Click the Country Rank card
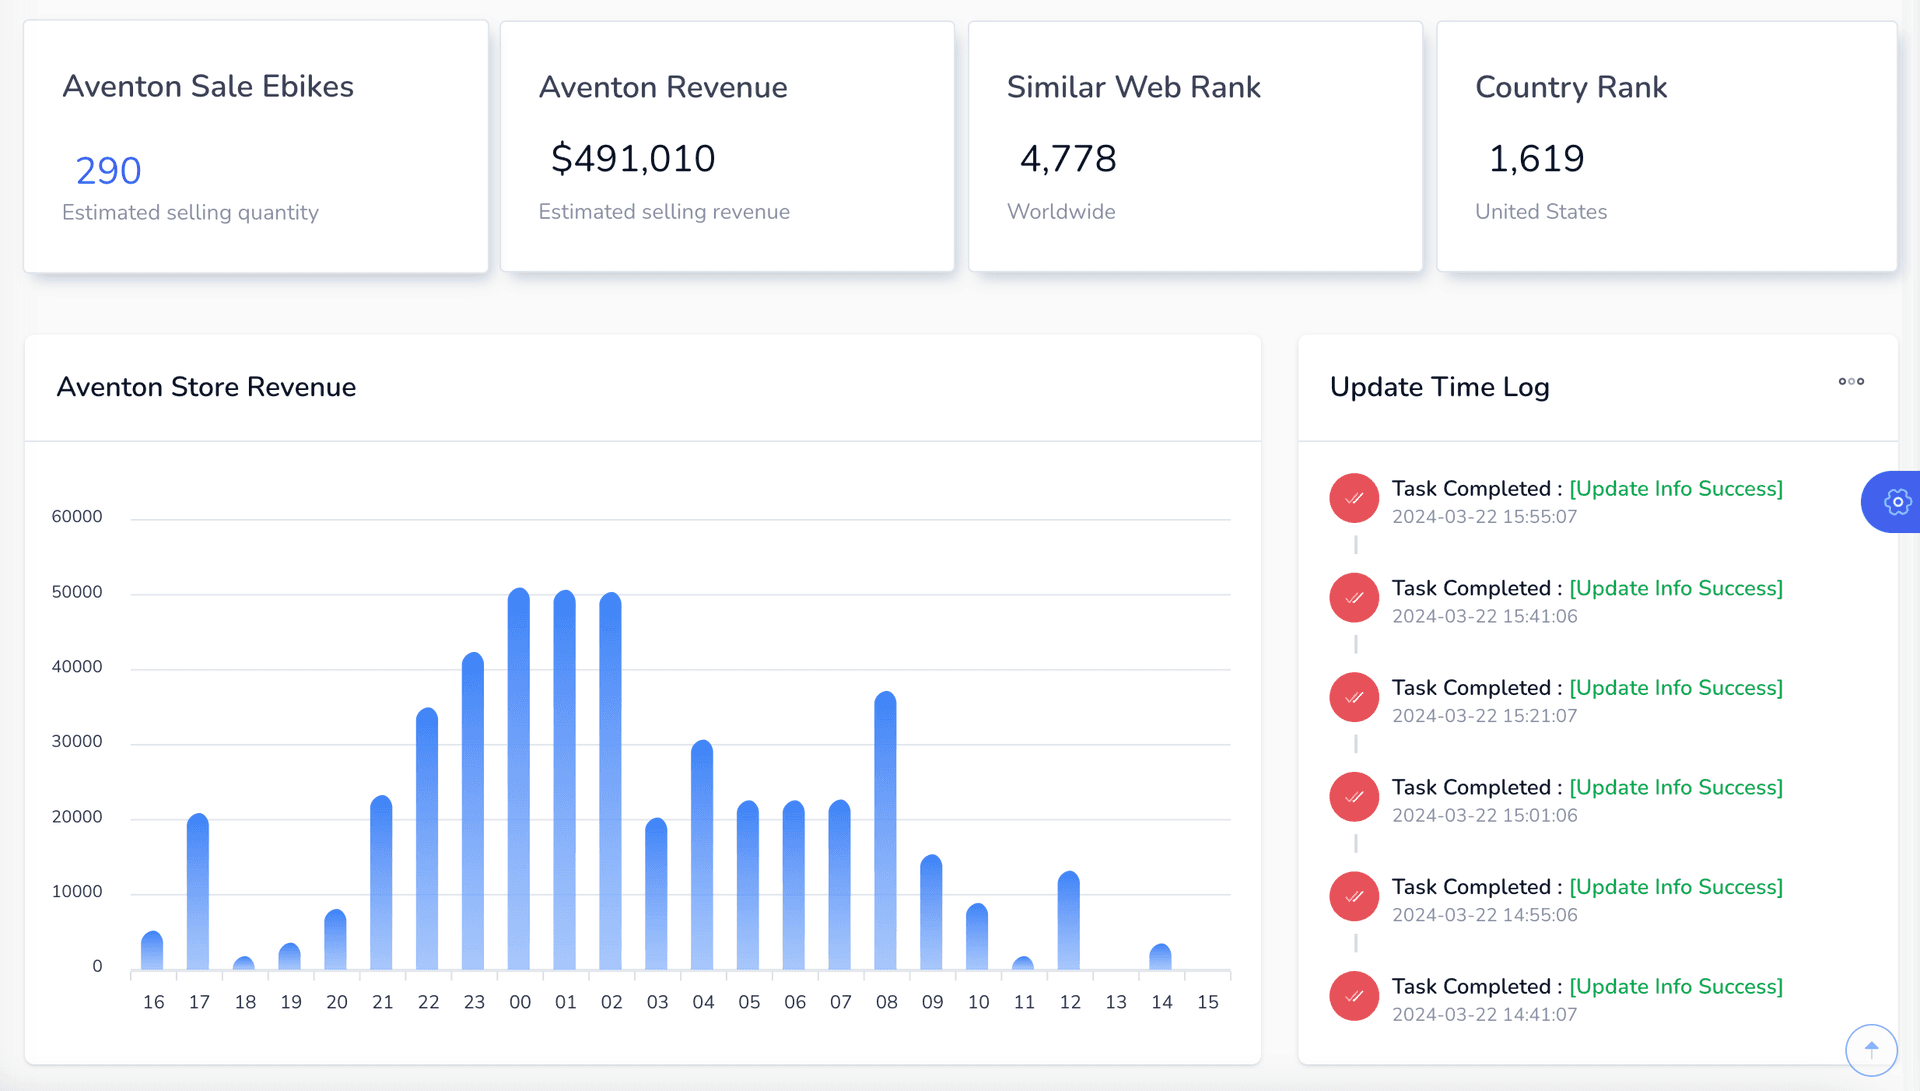Image resolution: width=1920 pixels, height=1091 pixels. point(1666,147)
